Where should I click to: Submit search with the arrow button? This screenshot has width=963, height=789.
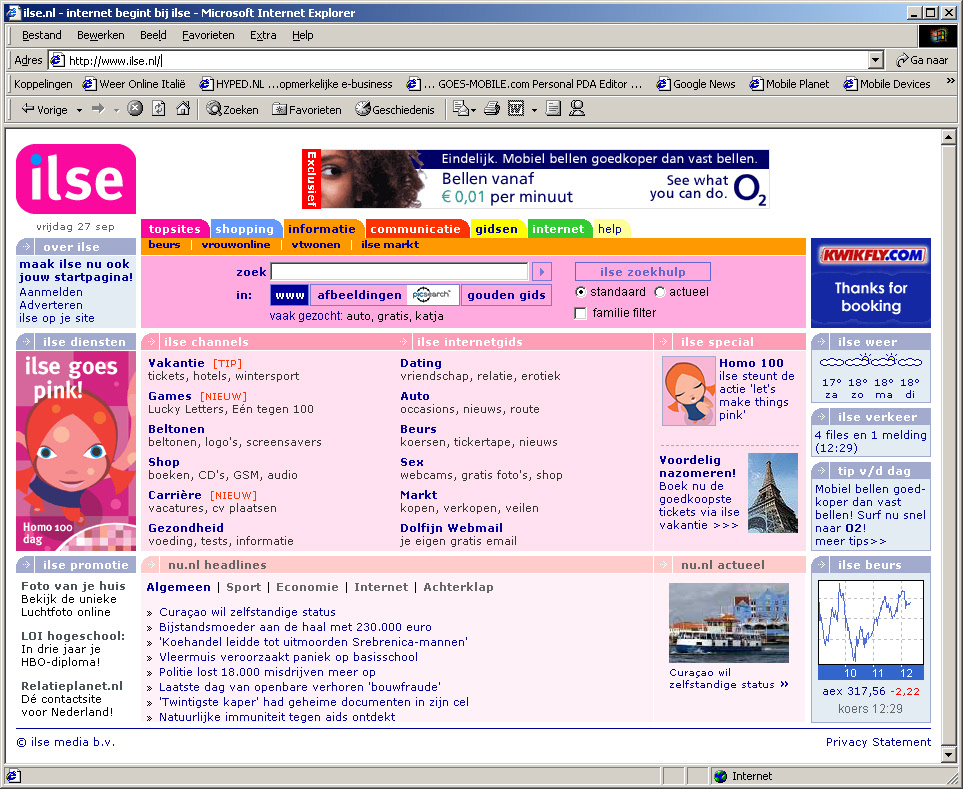click(542, 271)
